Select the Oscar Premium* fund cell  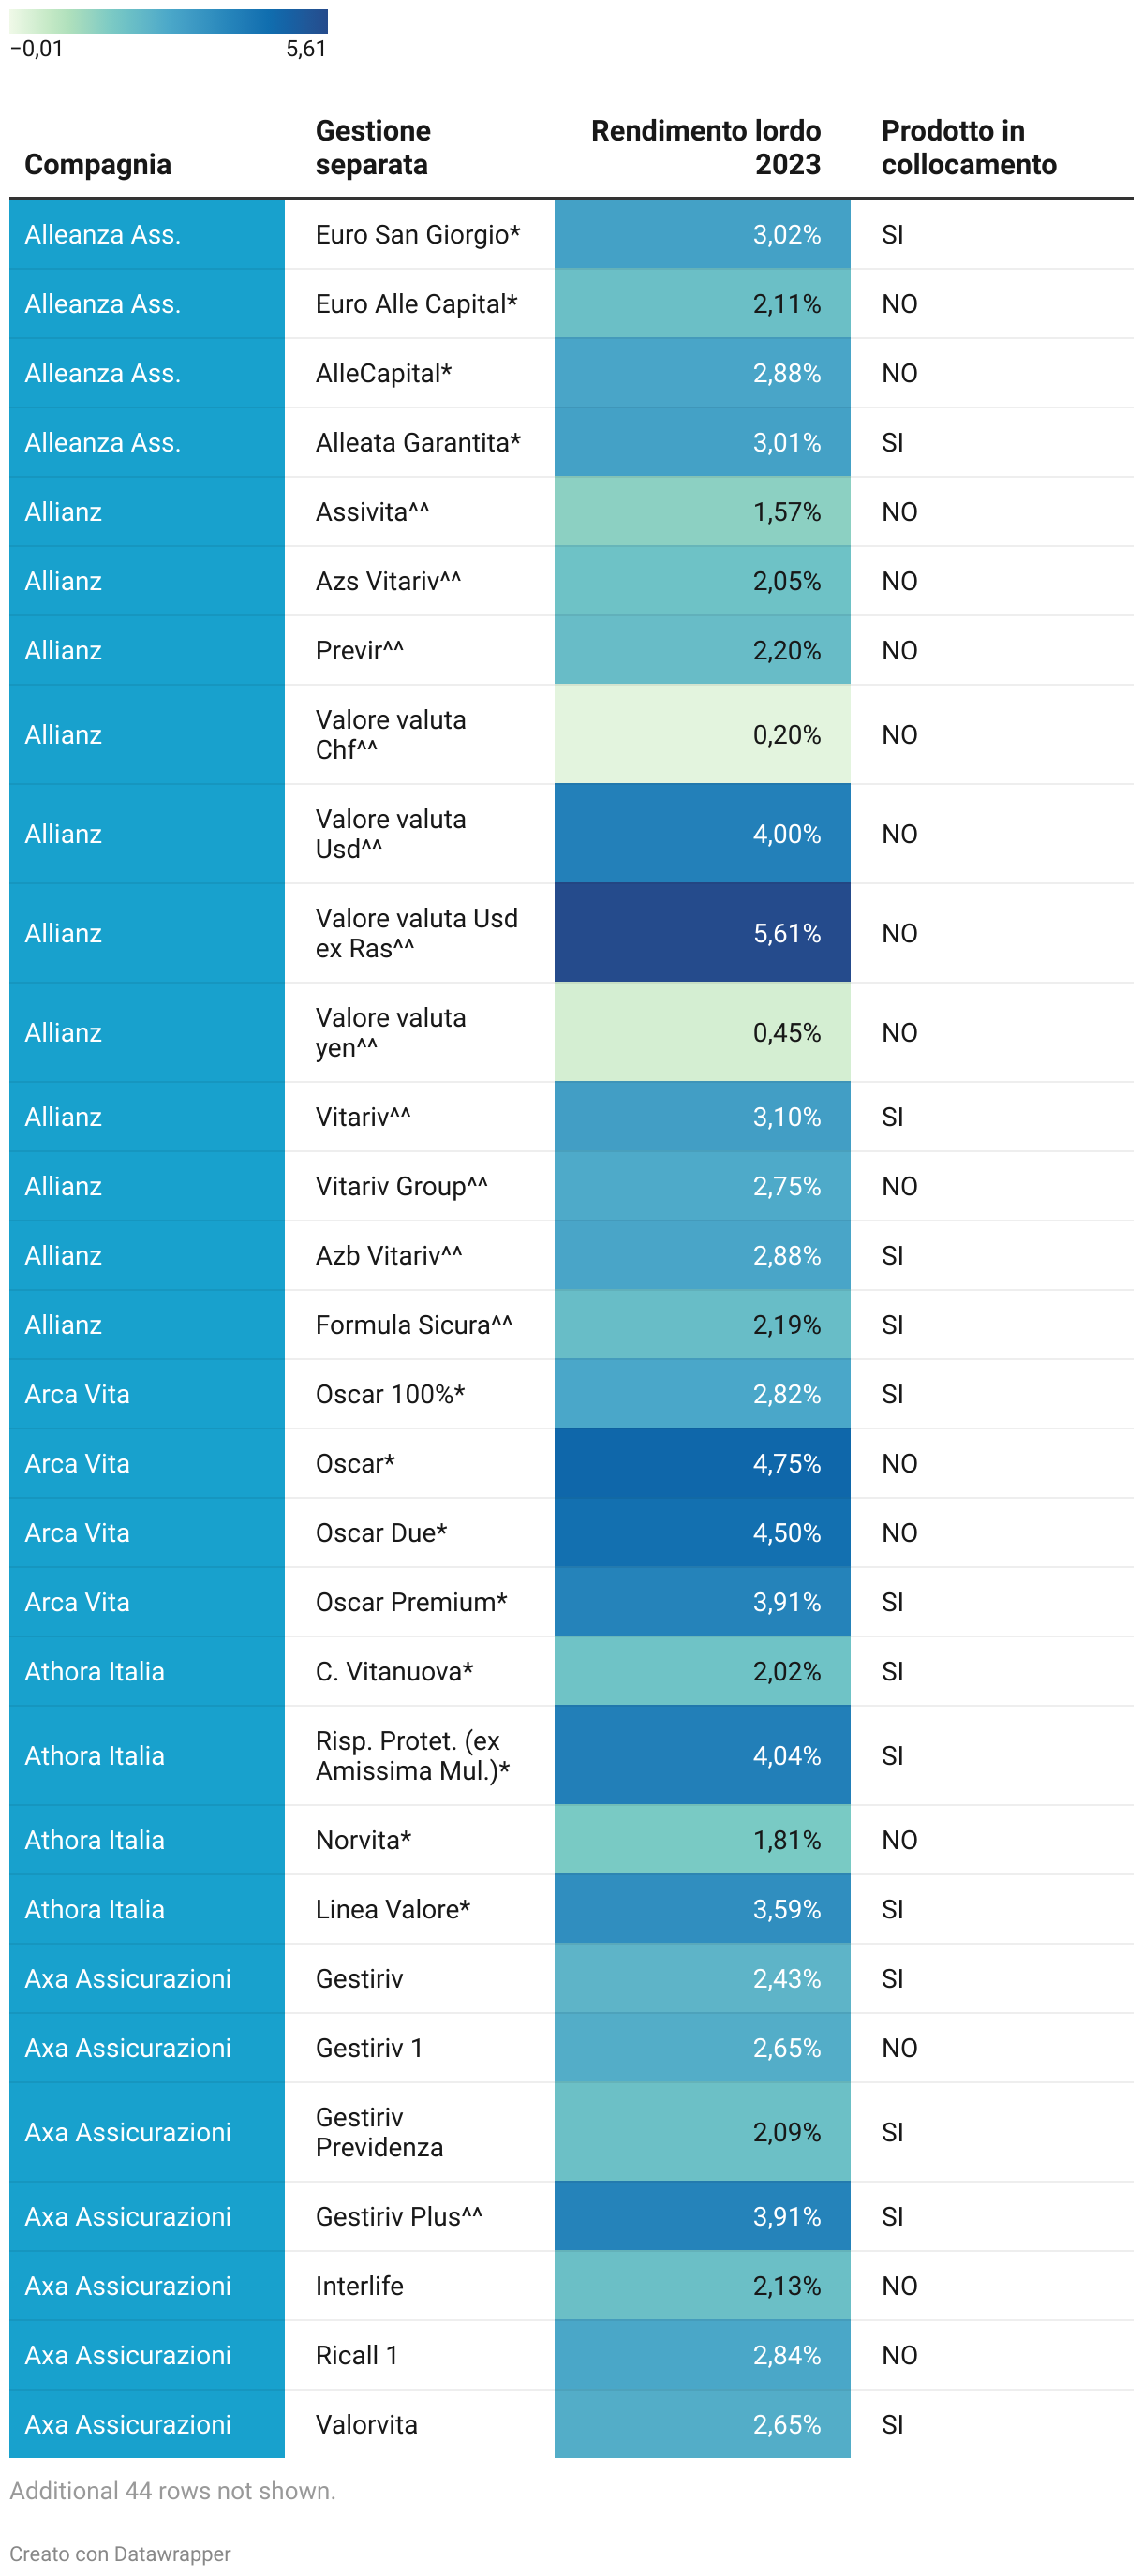pyautogui.click(x=411, y=1602)
